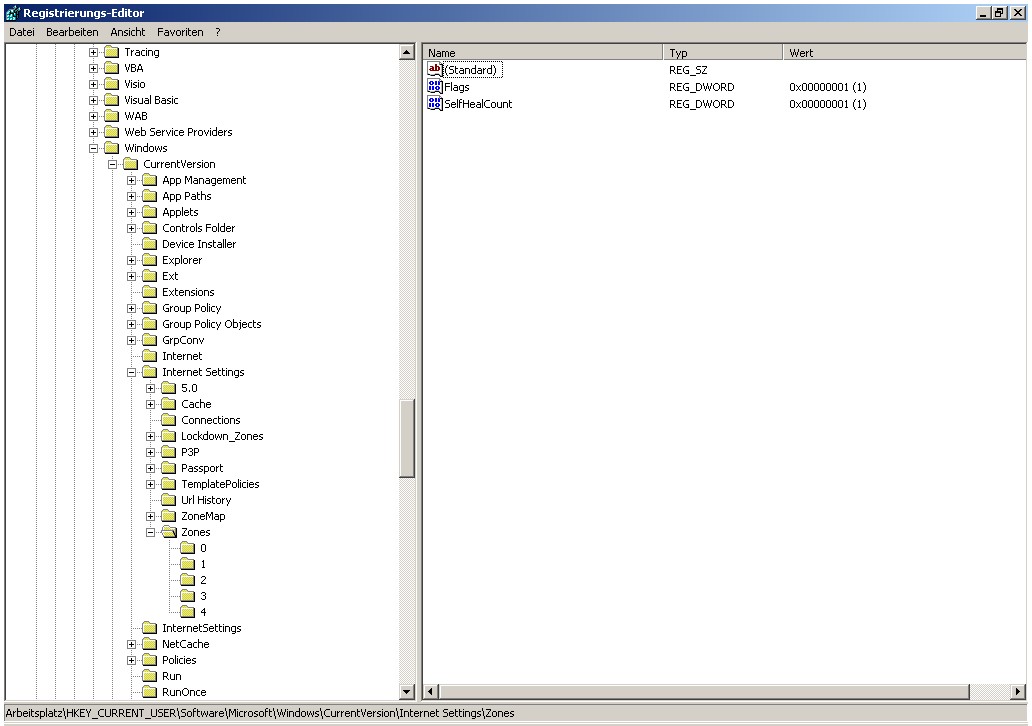Select the Web Service Providers key
1032x726 pixels.
(x=178, y=132)
